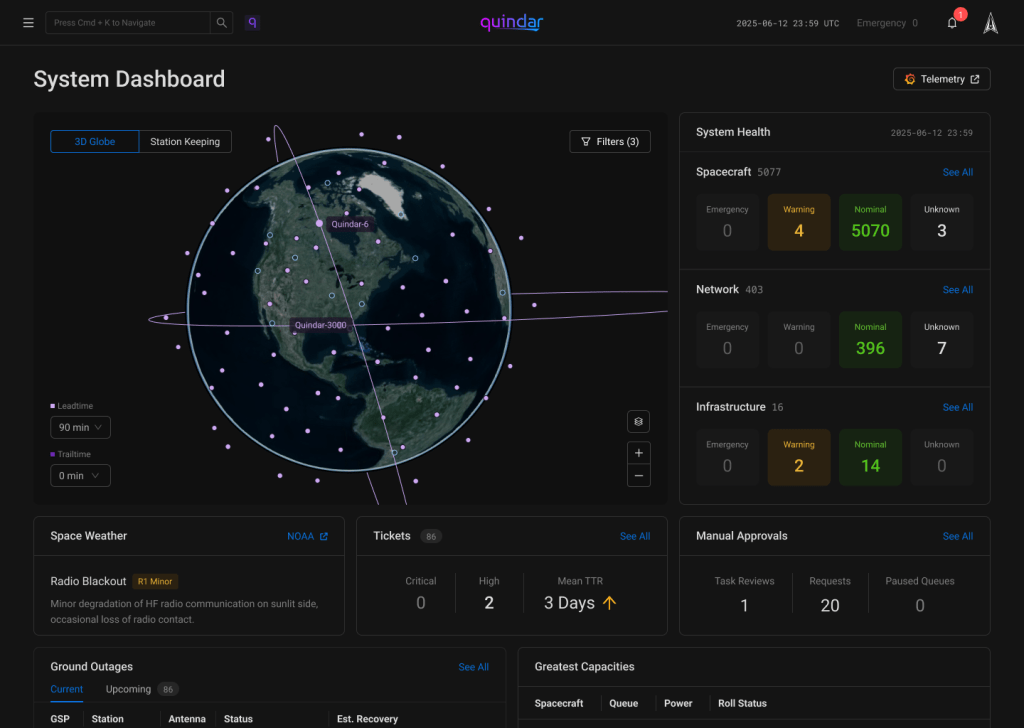Open the Filters (3) button
This screenshot has height=728, width=1024.
pyautogui.click(x=610, y=142)
